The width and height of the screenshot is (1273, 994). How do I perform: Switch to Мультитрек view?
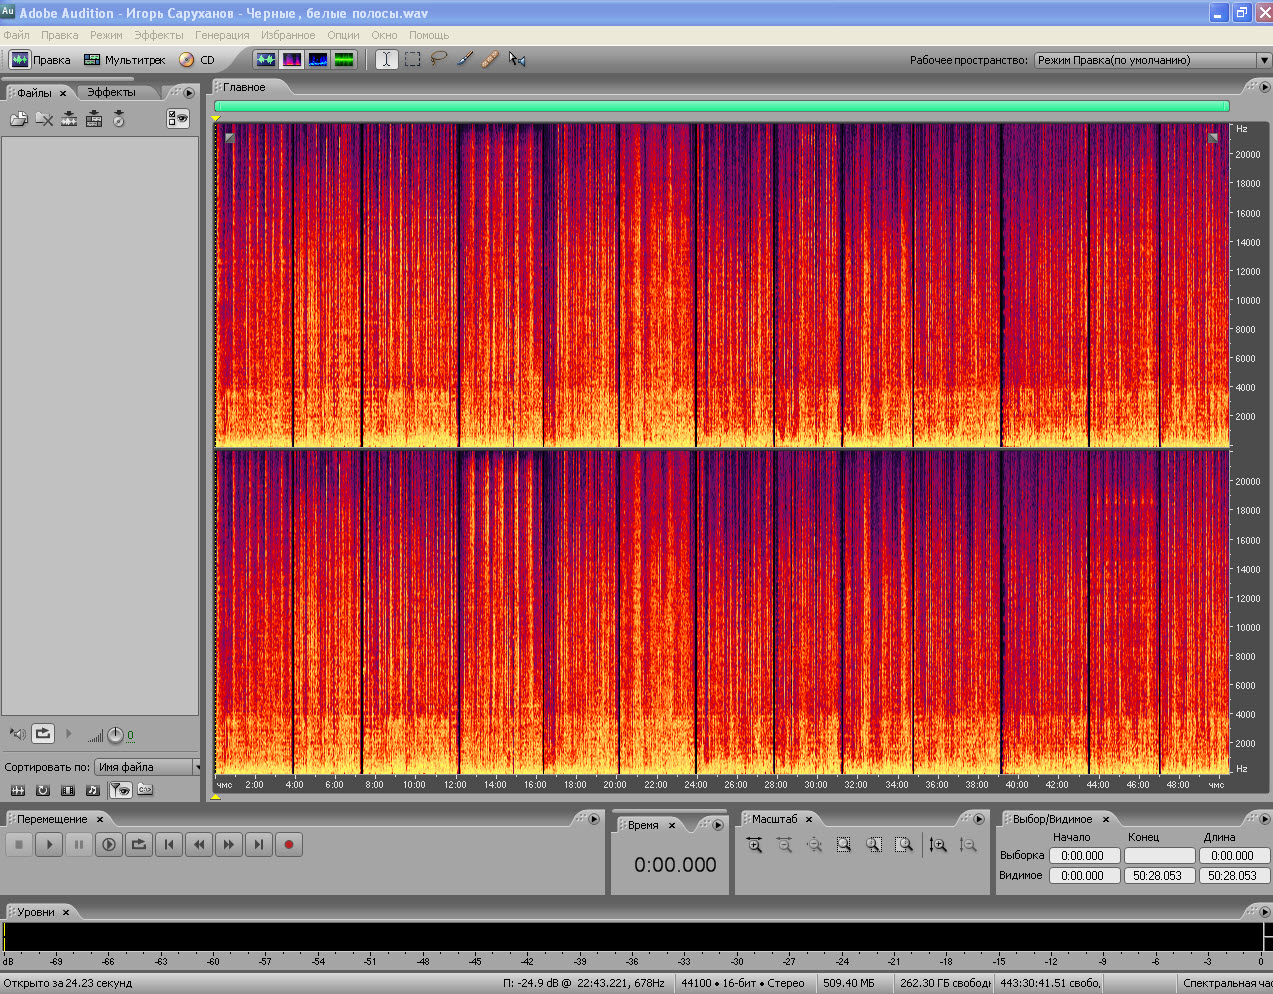(124, 60)
